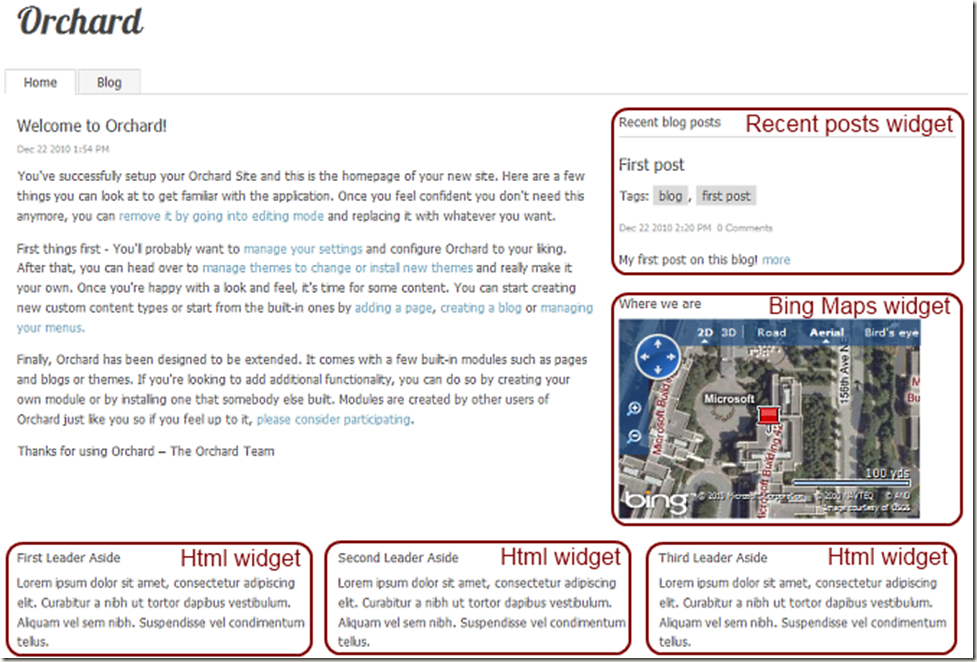Select the Aerial map style
The width and height of the screenshot is (977, 662).
click(826, 333)
